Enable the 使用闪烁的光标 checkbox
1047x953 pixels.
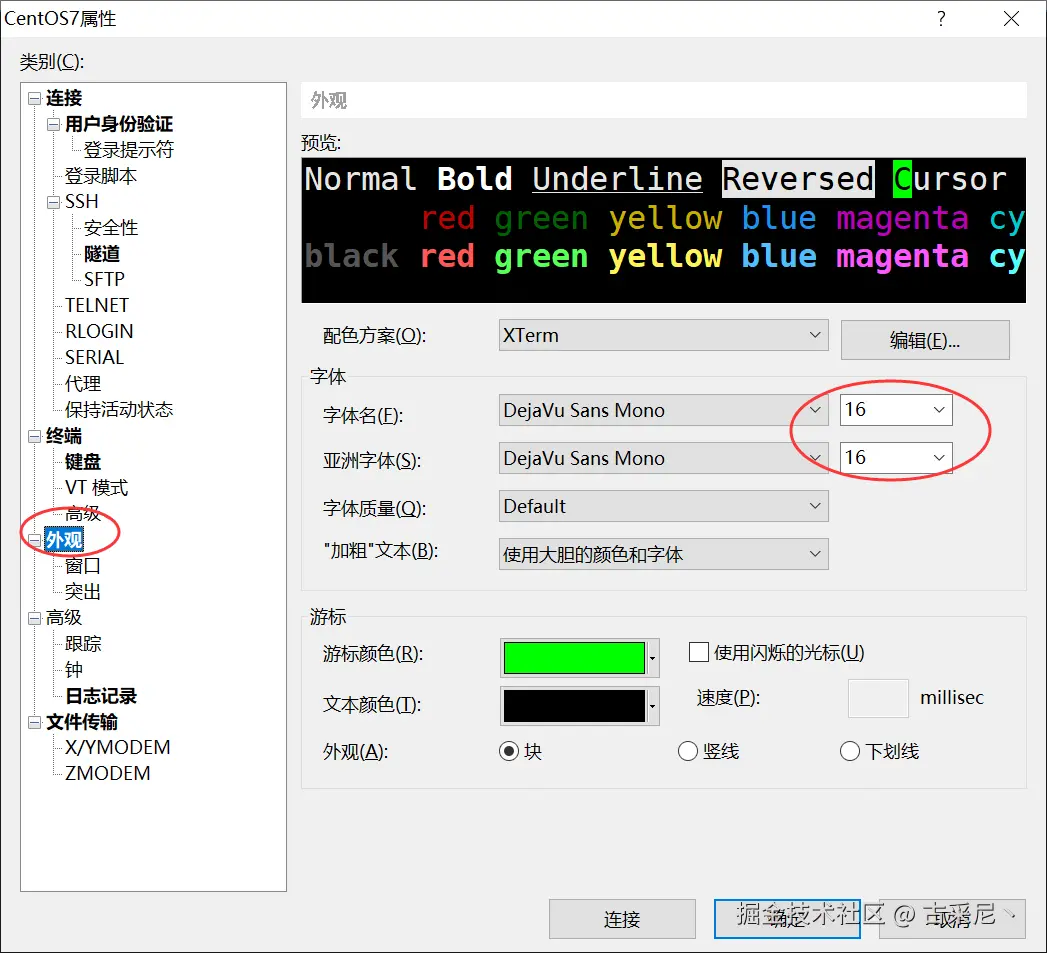(x=698, y=652)
